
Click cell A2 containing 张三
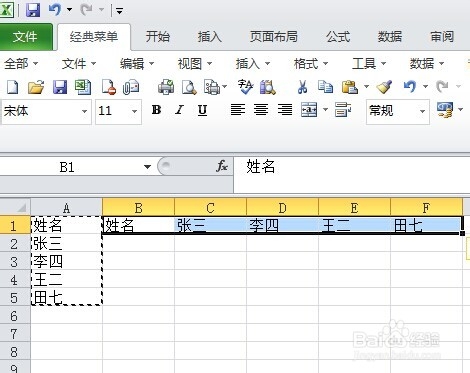click(66, 244)
